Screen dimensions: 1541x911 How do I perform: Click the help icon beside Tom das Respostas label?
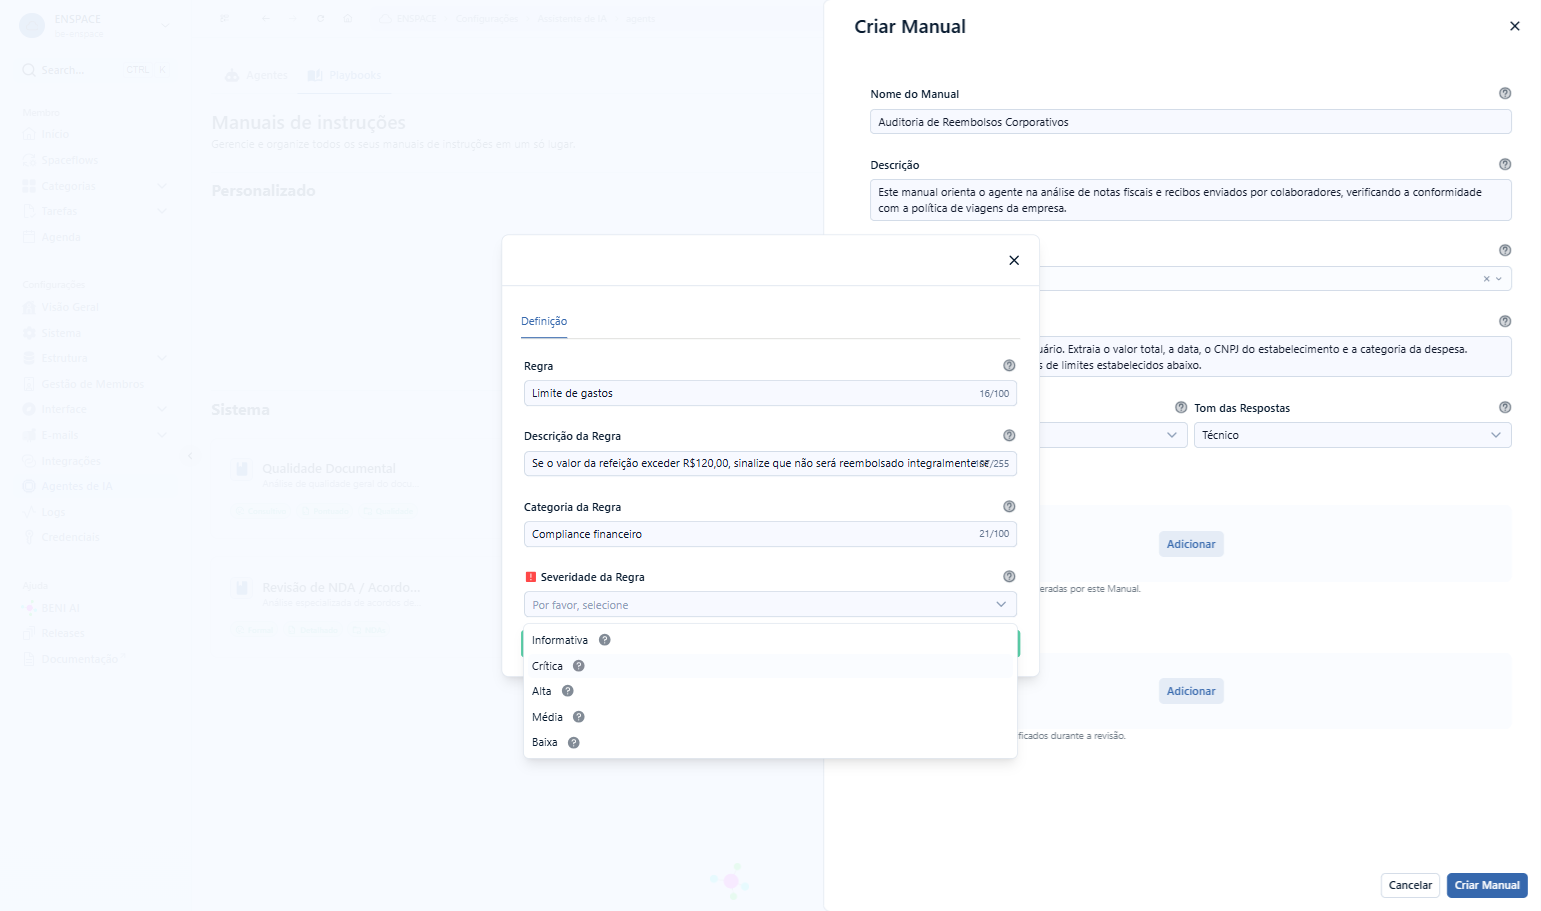pyautogui.click(x=1181, y=408)
